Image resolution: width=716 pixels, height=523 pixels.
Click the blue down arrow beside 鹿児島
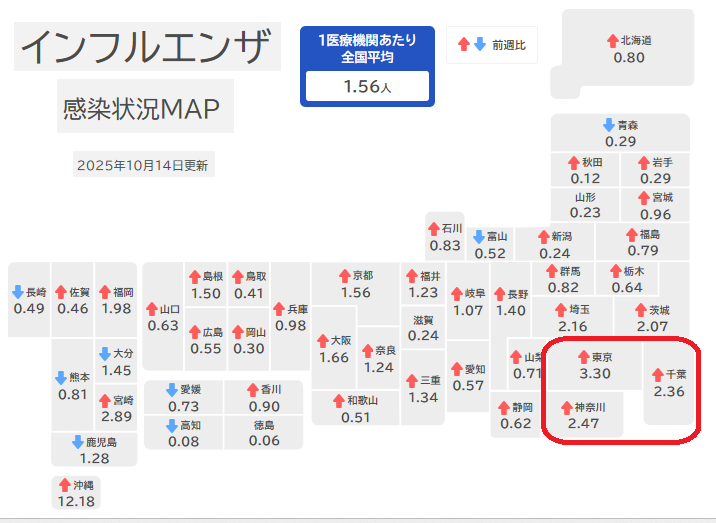[78, 442]
